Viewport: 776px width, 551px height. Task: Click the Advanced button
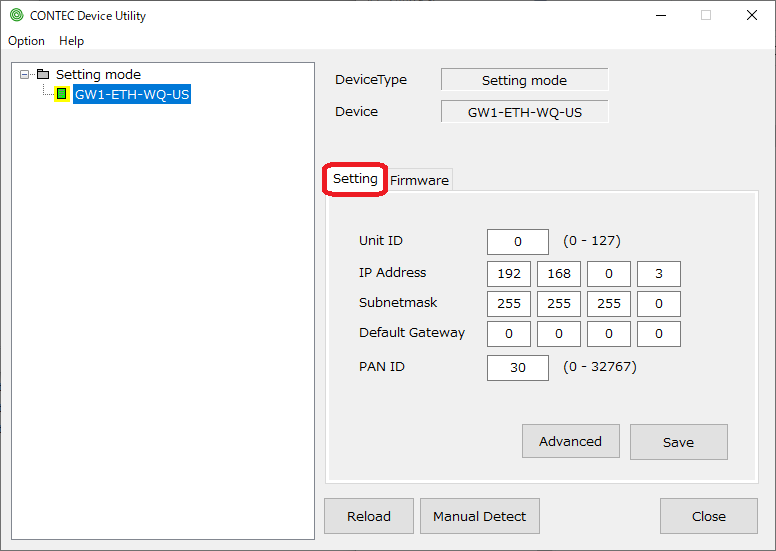pos(571,441)
